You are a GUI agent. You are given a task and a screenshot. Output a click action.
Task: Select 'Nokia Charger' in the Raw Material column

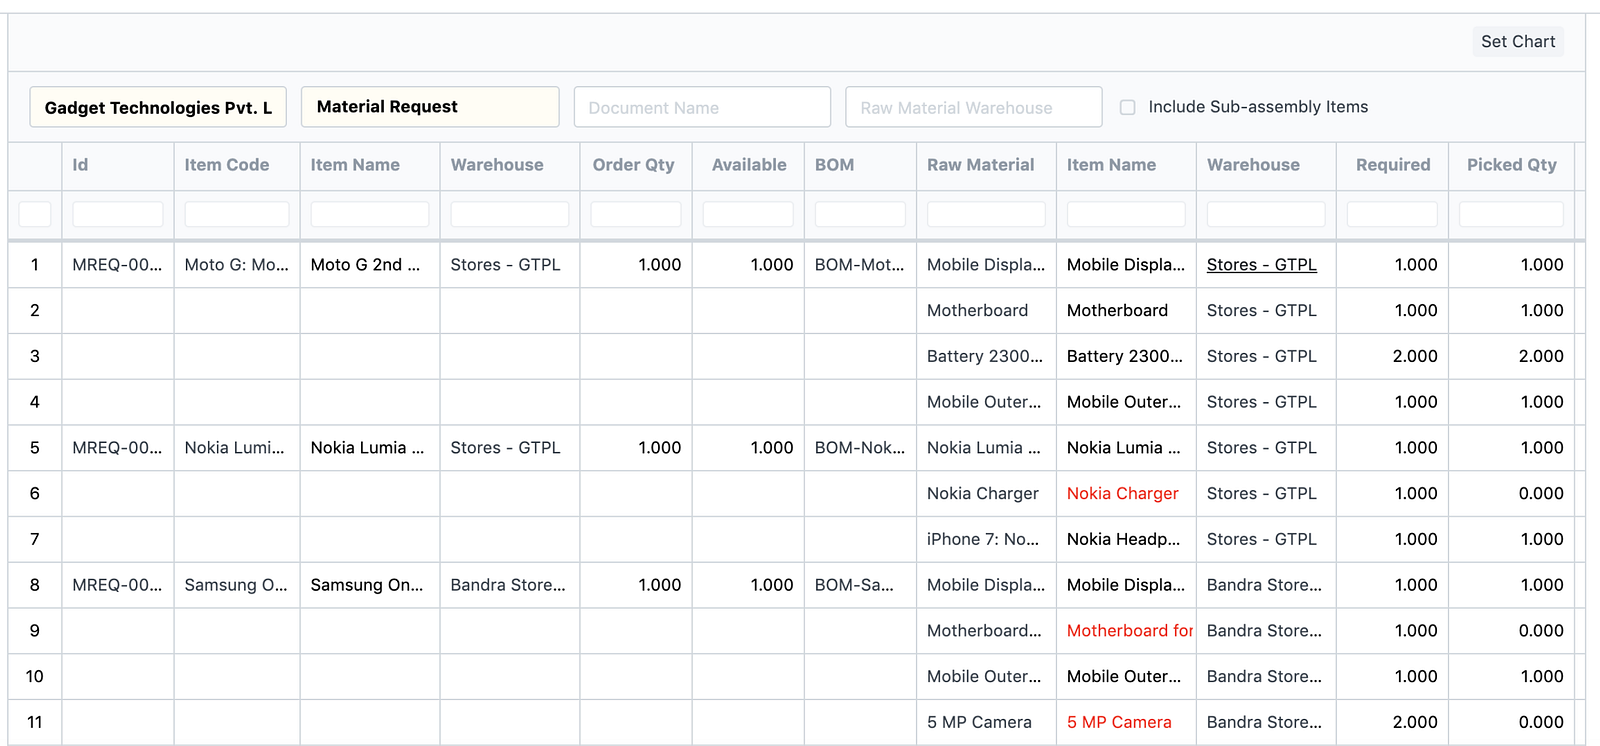(982, 494)
